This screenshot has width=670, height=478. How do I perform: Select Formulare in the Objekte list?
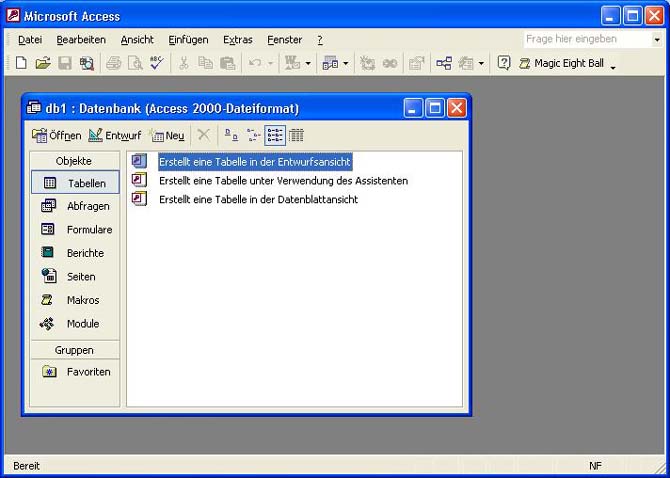(x=75, y=229)
